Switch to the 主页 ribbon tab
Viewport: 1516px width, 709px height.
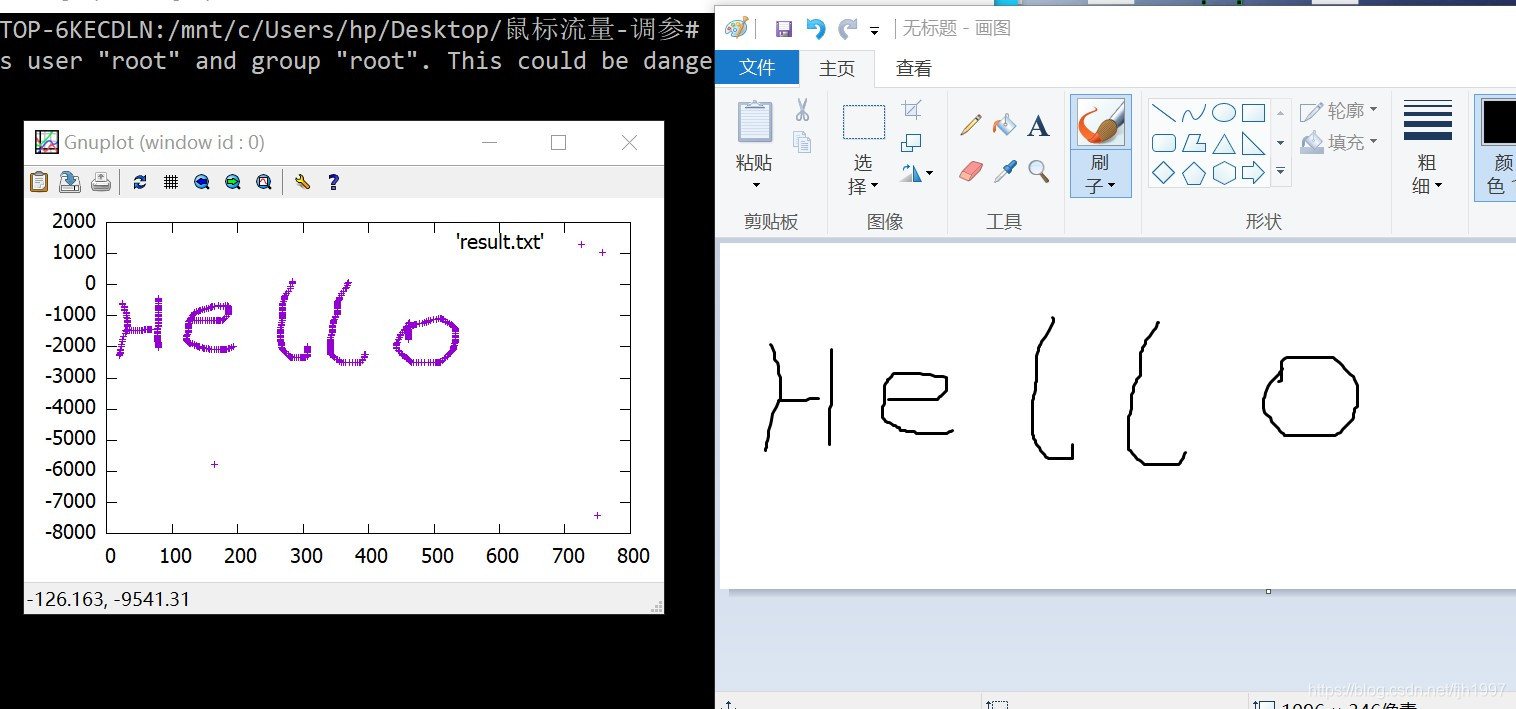pos(837,68)
